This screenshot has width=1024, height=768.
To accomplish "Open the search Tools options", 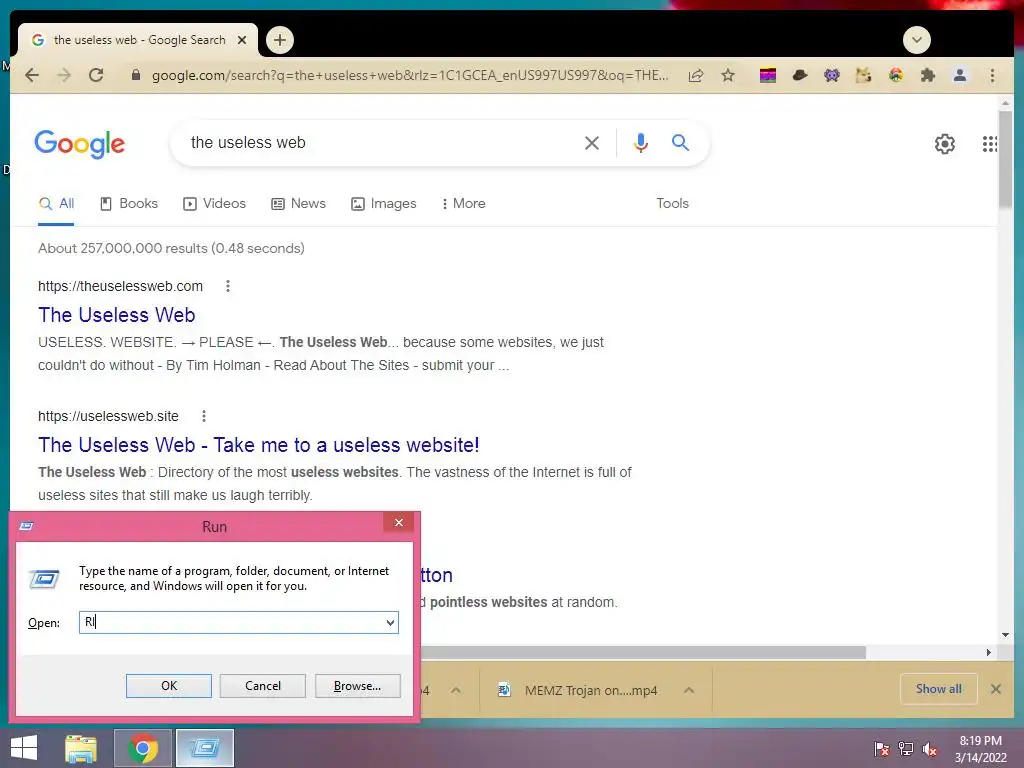I will coord(673,204).
